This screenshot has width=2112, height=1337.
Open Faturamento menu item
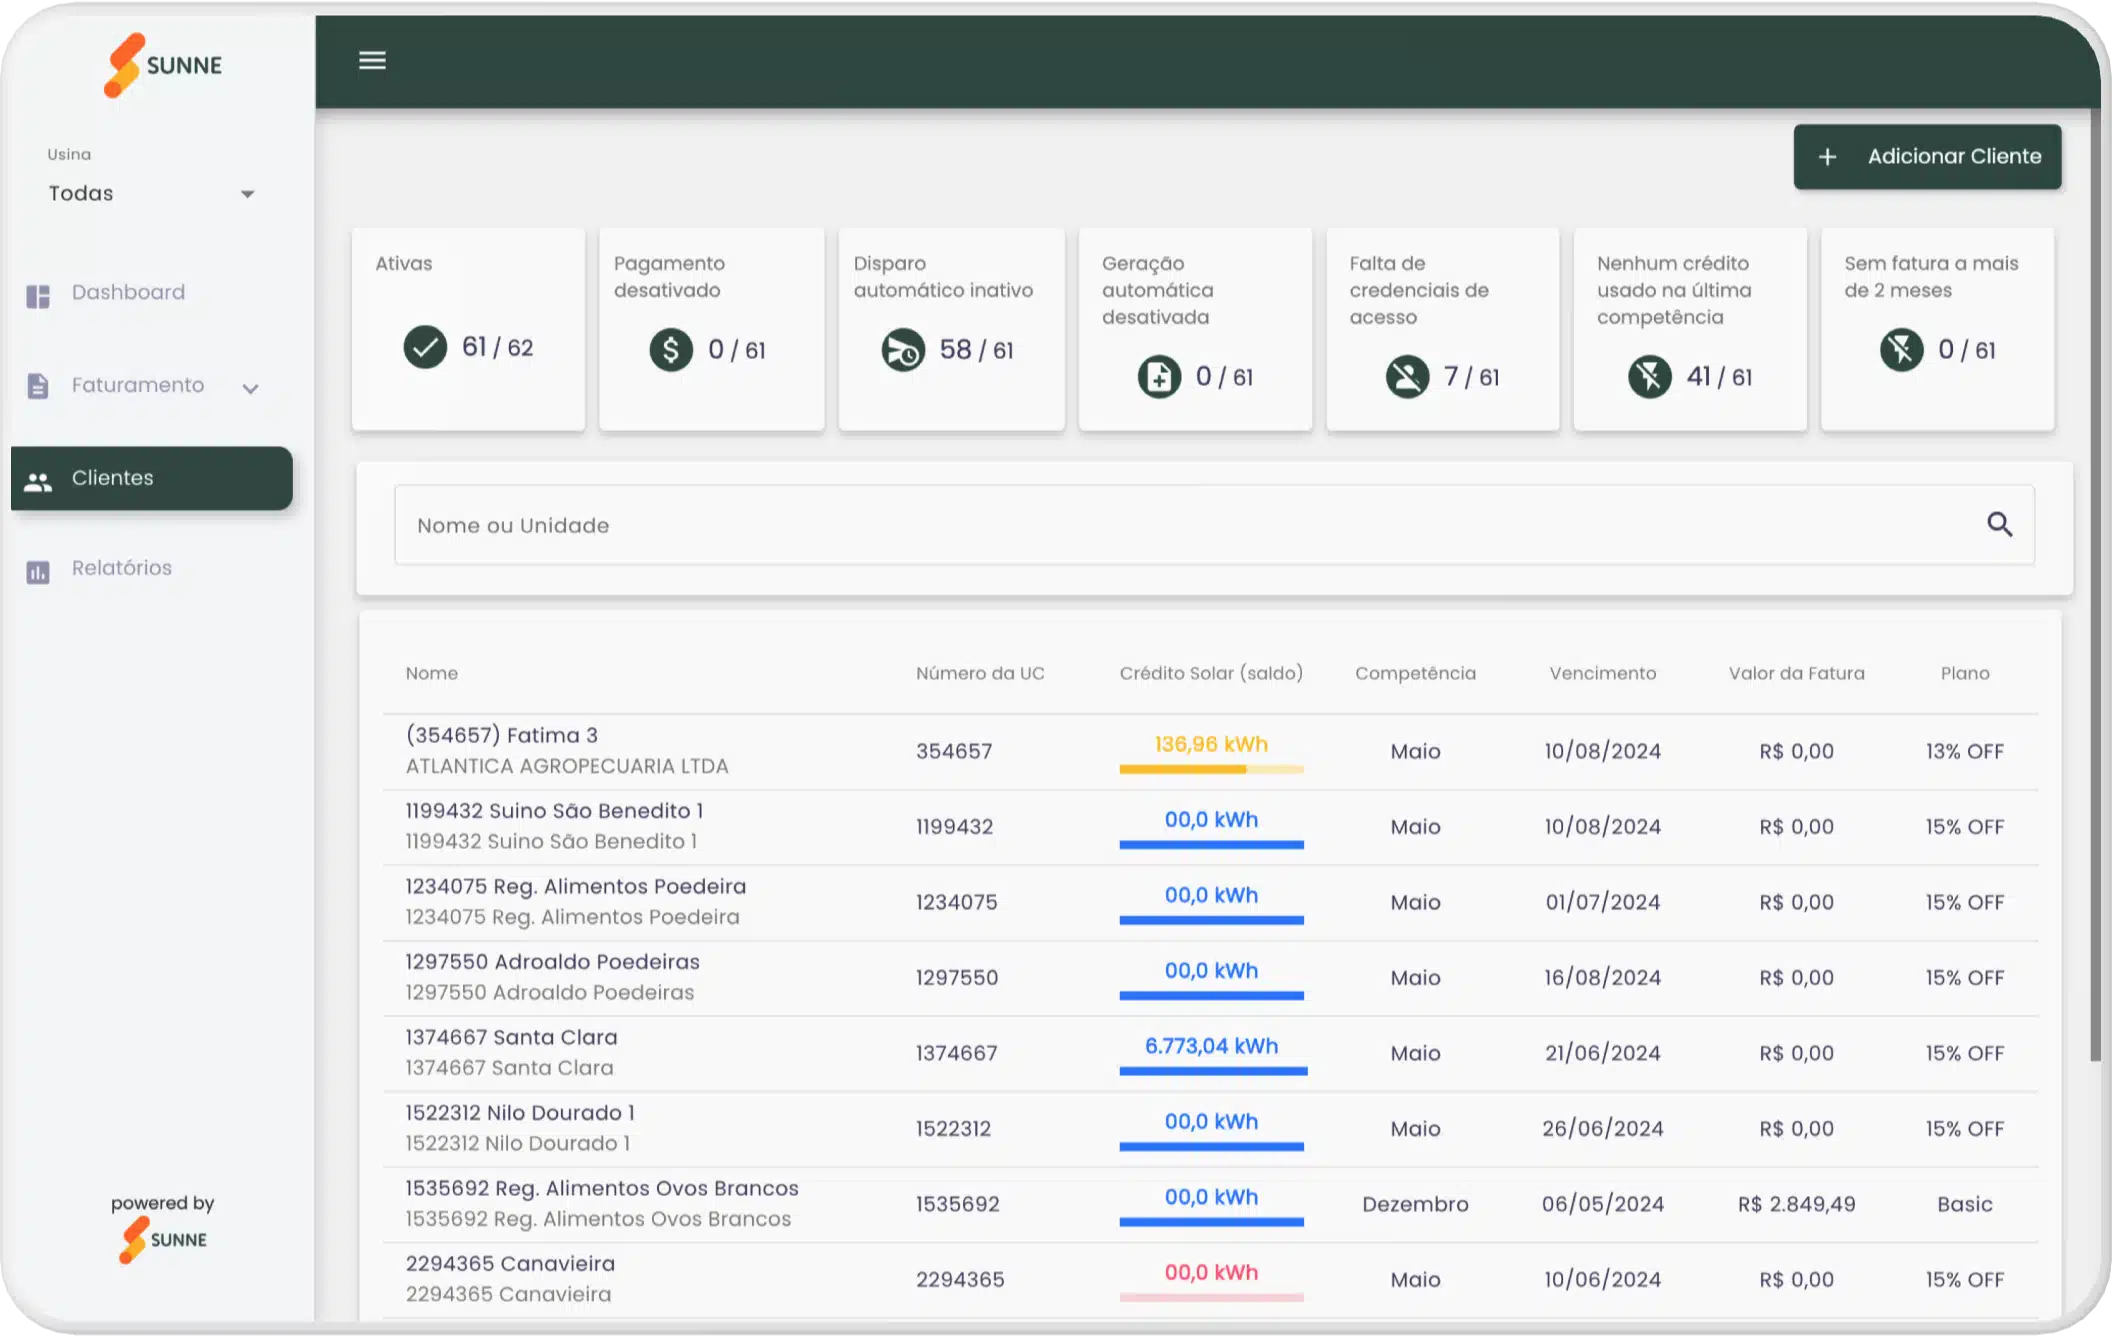pyautogui.click(x=138, y=385)
